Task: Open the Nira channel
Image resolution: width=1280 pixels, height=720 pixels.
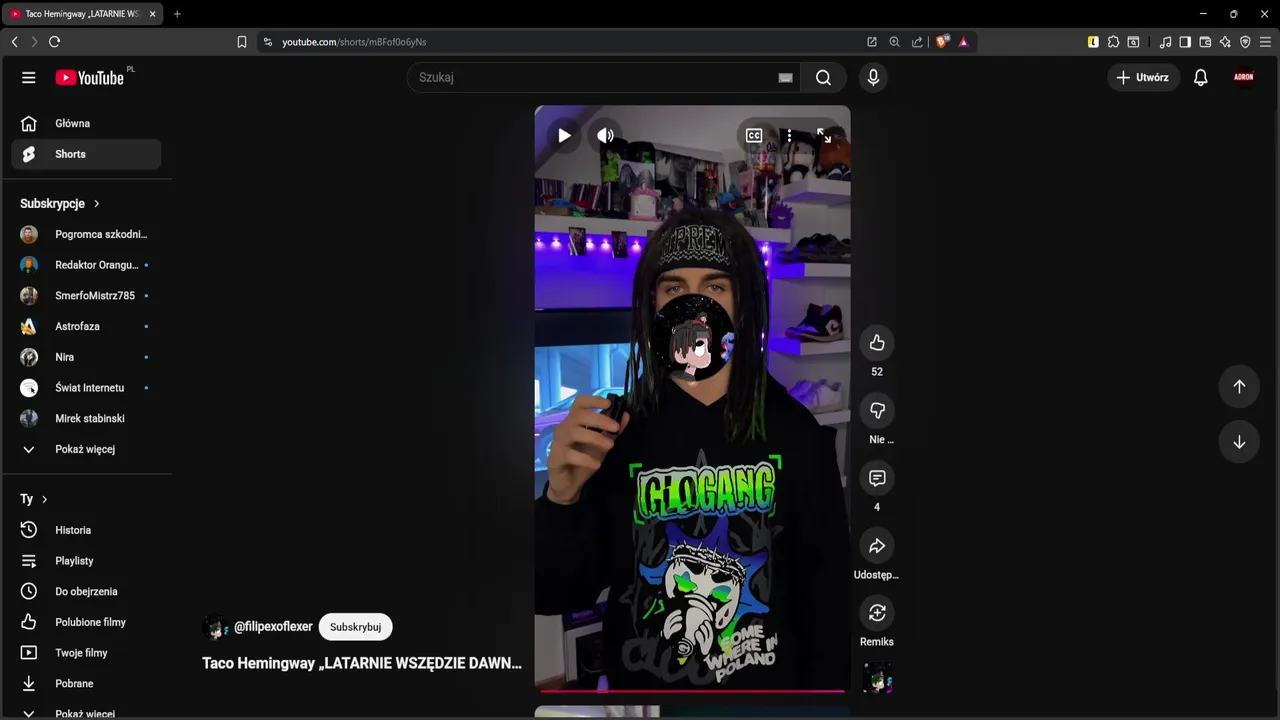Action: coord(86,357)
